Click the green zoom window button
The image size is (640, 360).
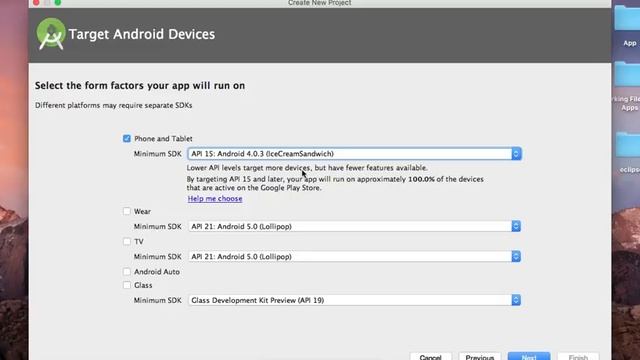coord(58,2)
